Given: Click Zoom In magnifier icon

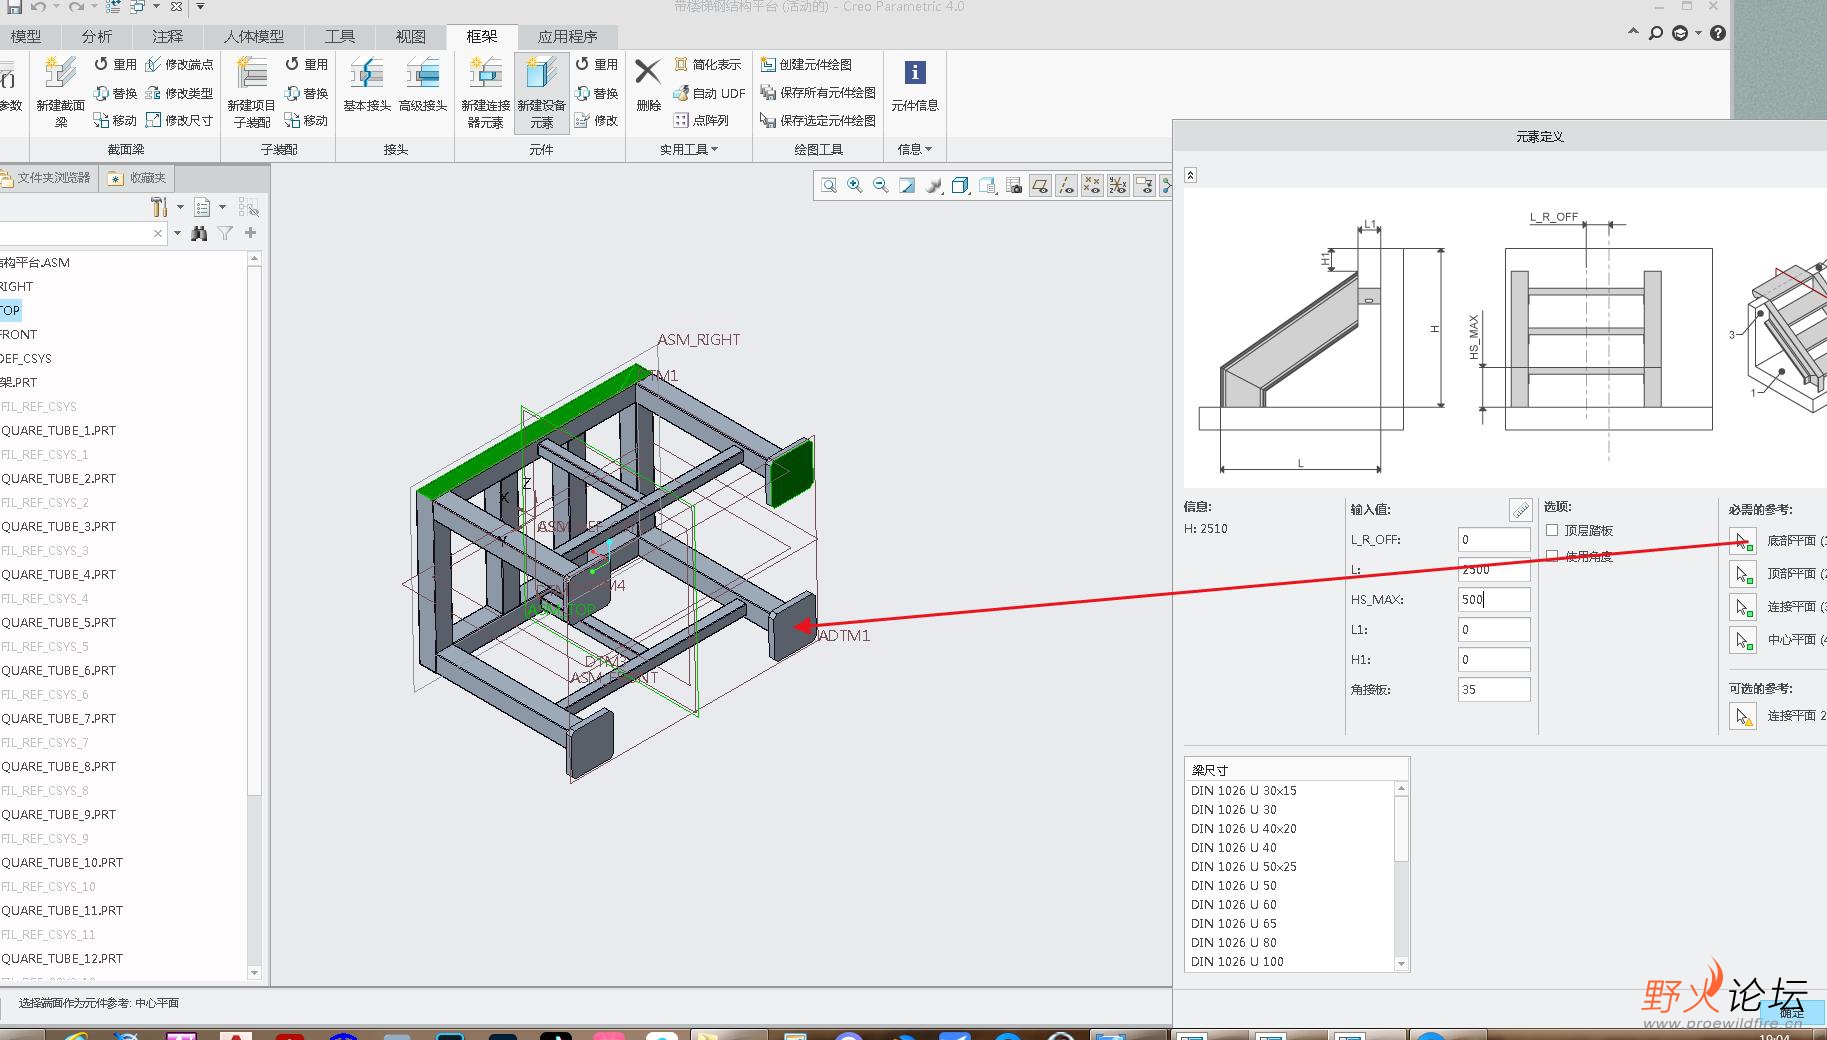Looking at the screenshot, I should (855, 185).
